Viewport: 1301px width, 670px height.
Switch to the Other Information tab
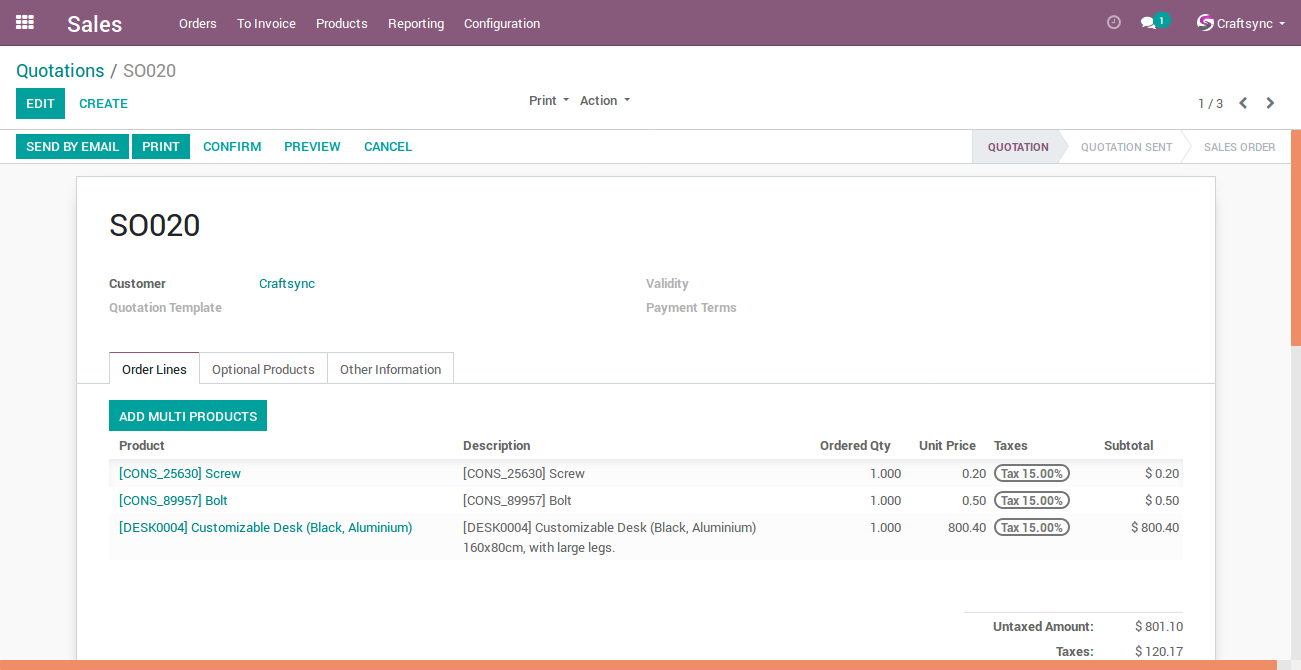click(x=390, y=369)
